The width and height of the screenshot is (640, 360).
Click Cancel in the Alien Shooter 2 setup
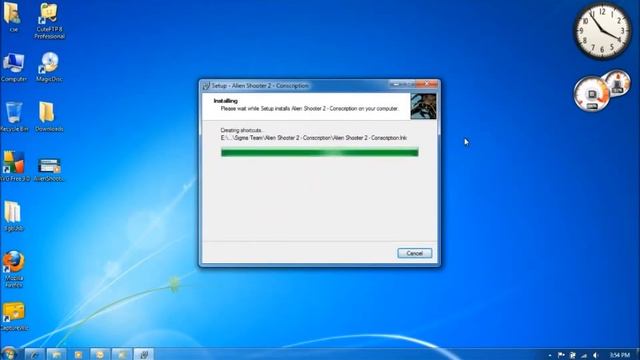click(x=414, y=253)
